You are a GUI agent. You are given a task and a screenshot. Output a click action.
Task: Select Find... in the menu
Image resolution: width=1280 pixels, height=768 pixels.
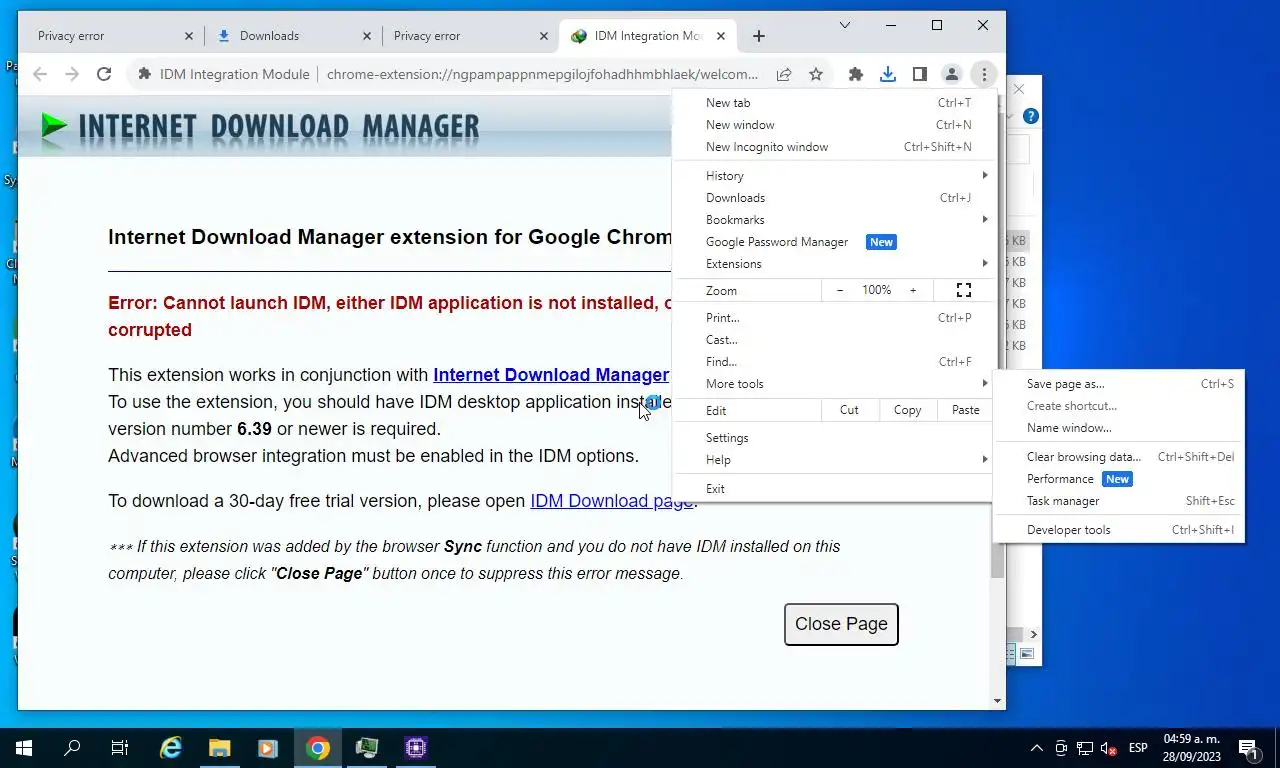(x=835, y=362)
